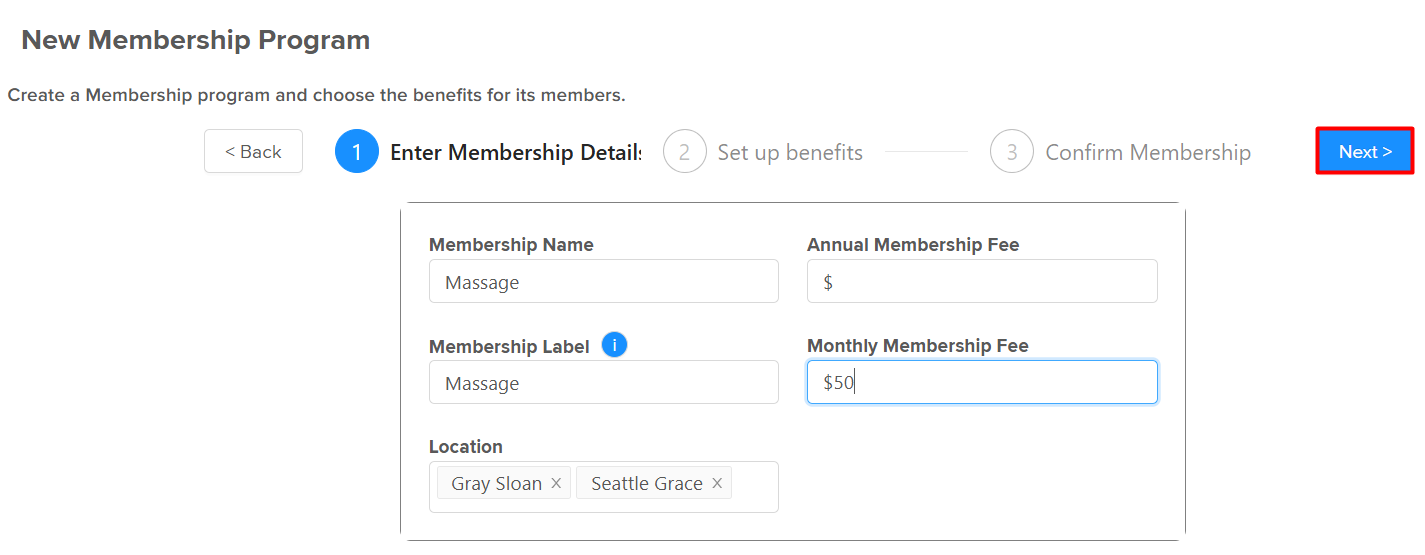Click the Seattle Grace location chip

(x=647, y=483)
